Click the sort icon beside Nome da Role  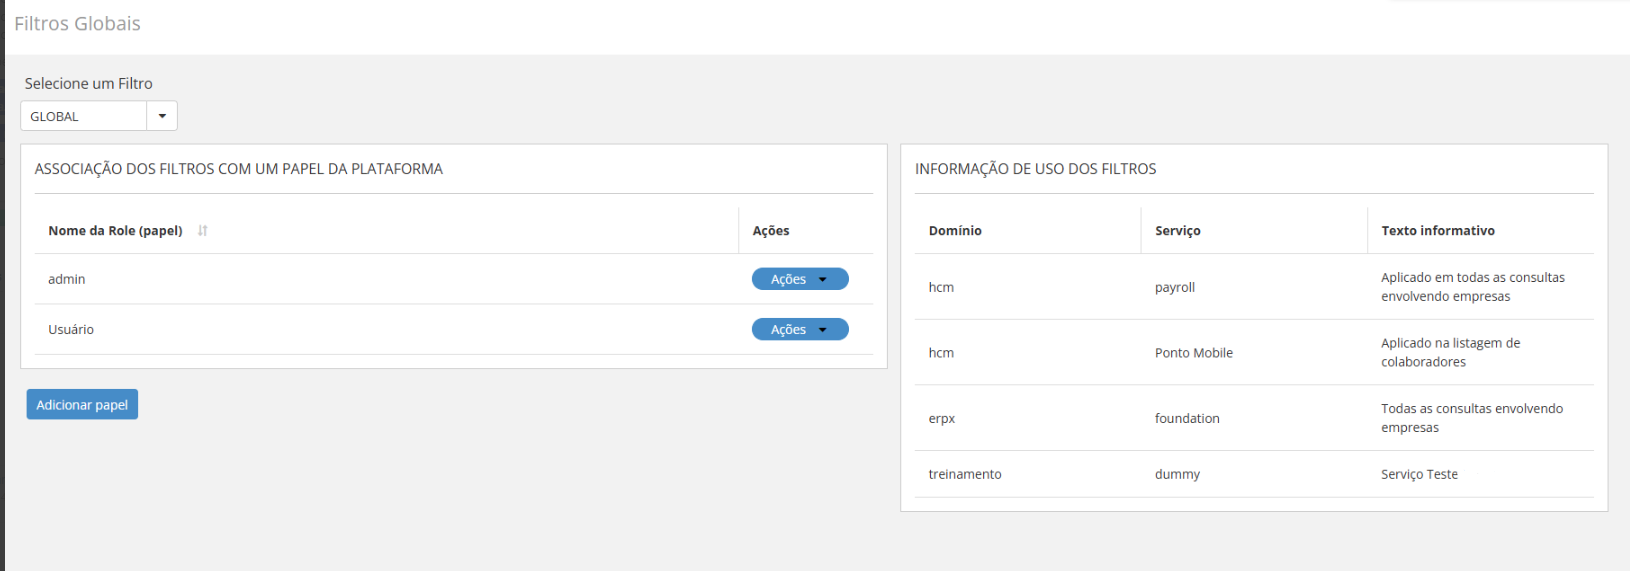tap(203, 231)
